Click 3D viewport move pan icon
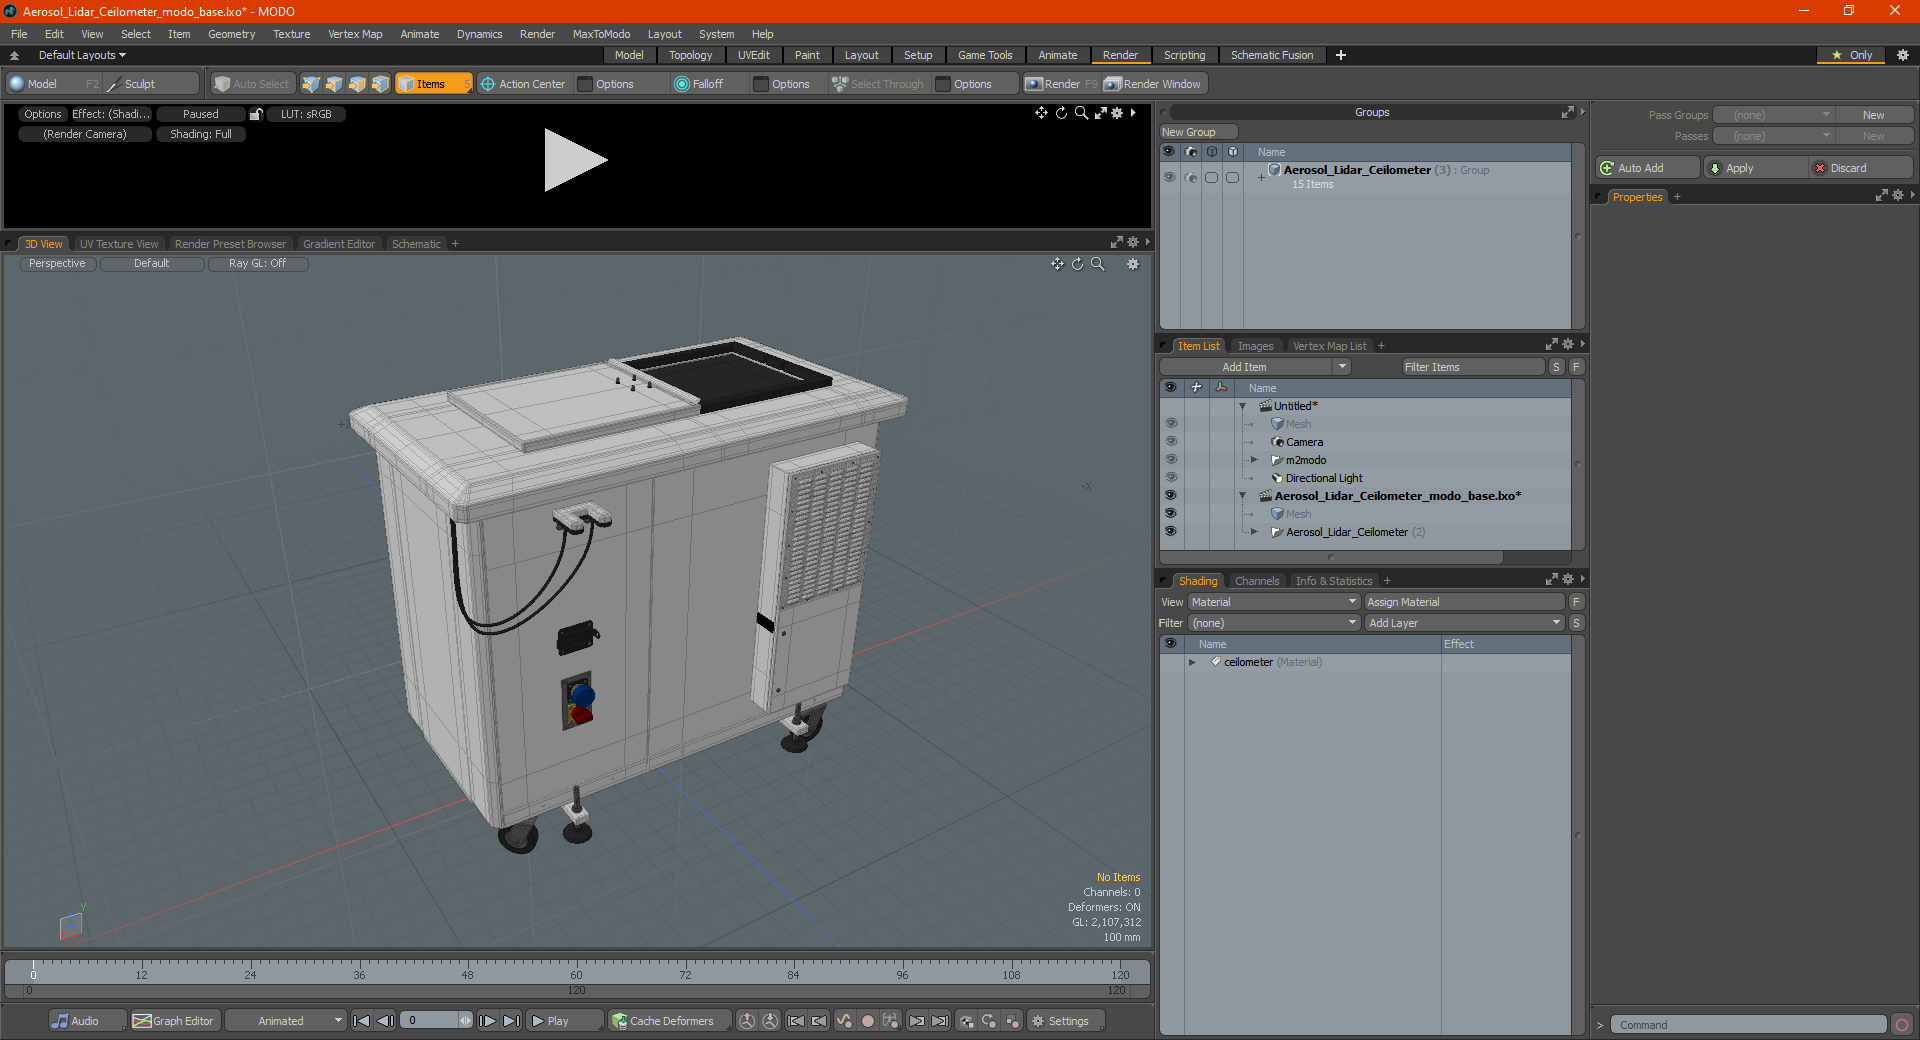 (1057, 264)
